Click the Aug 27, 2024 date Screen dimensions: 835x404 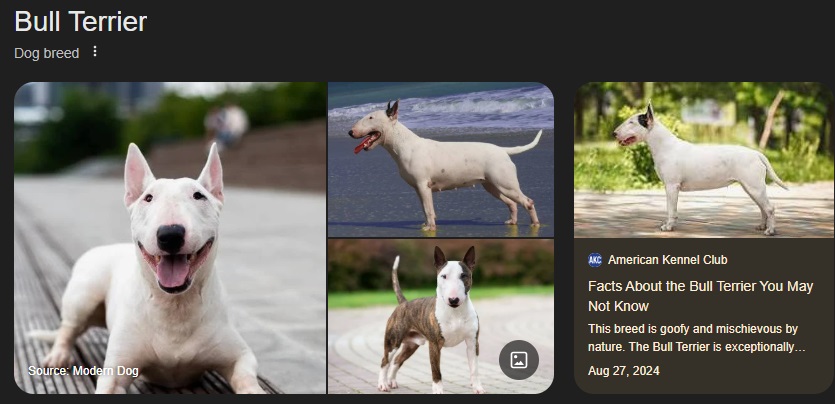point(624,371)
